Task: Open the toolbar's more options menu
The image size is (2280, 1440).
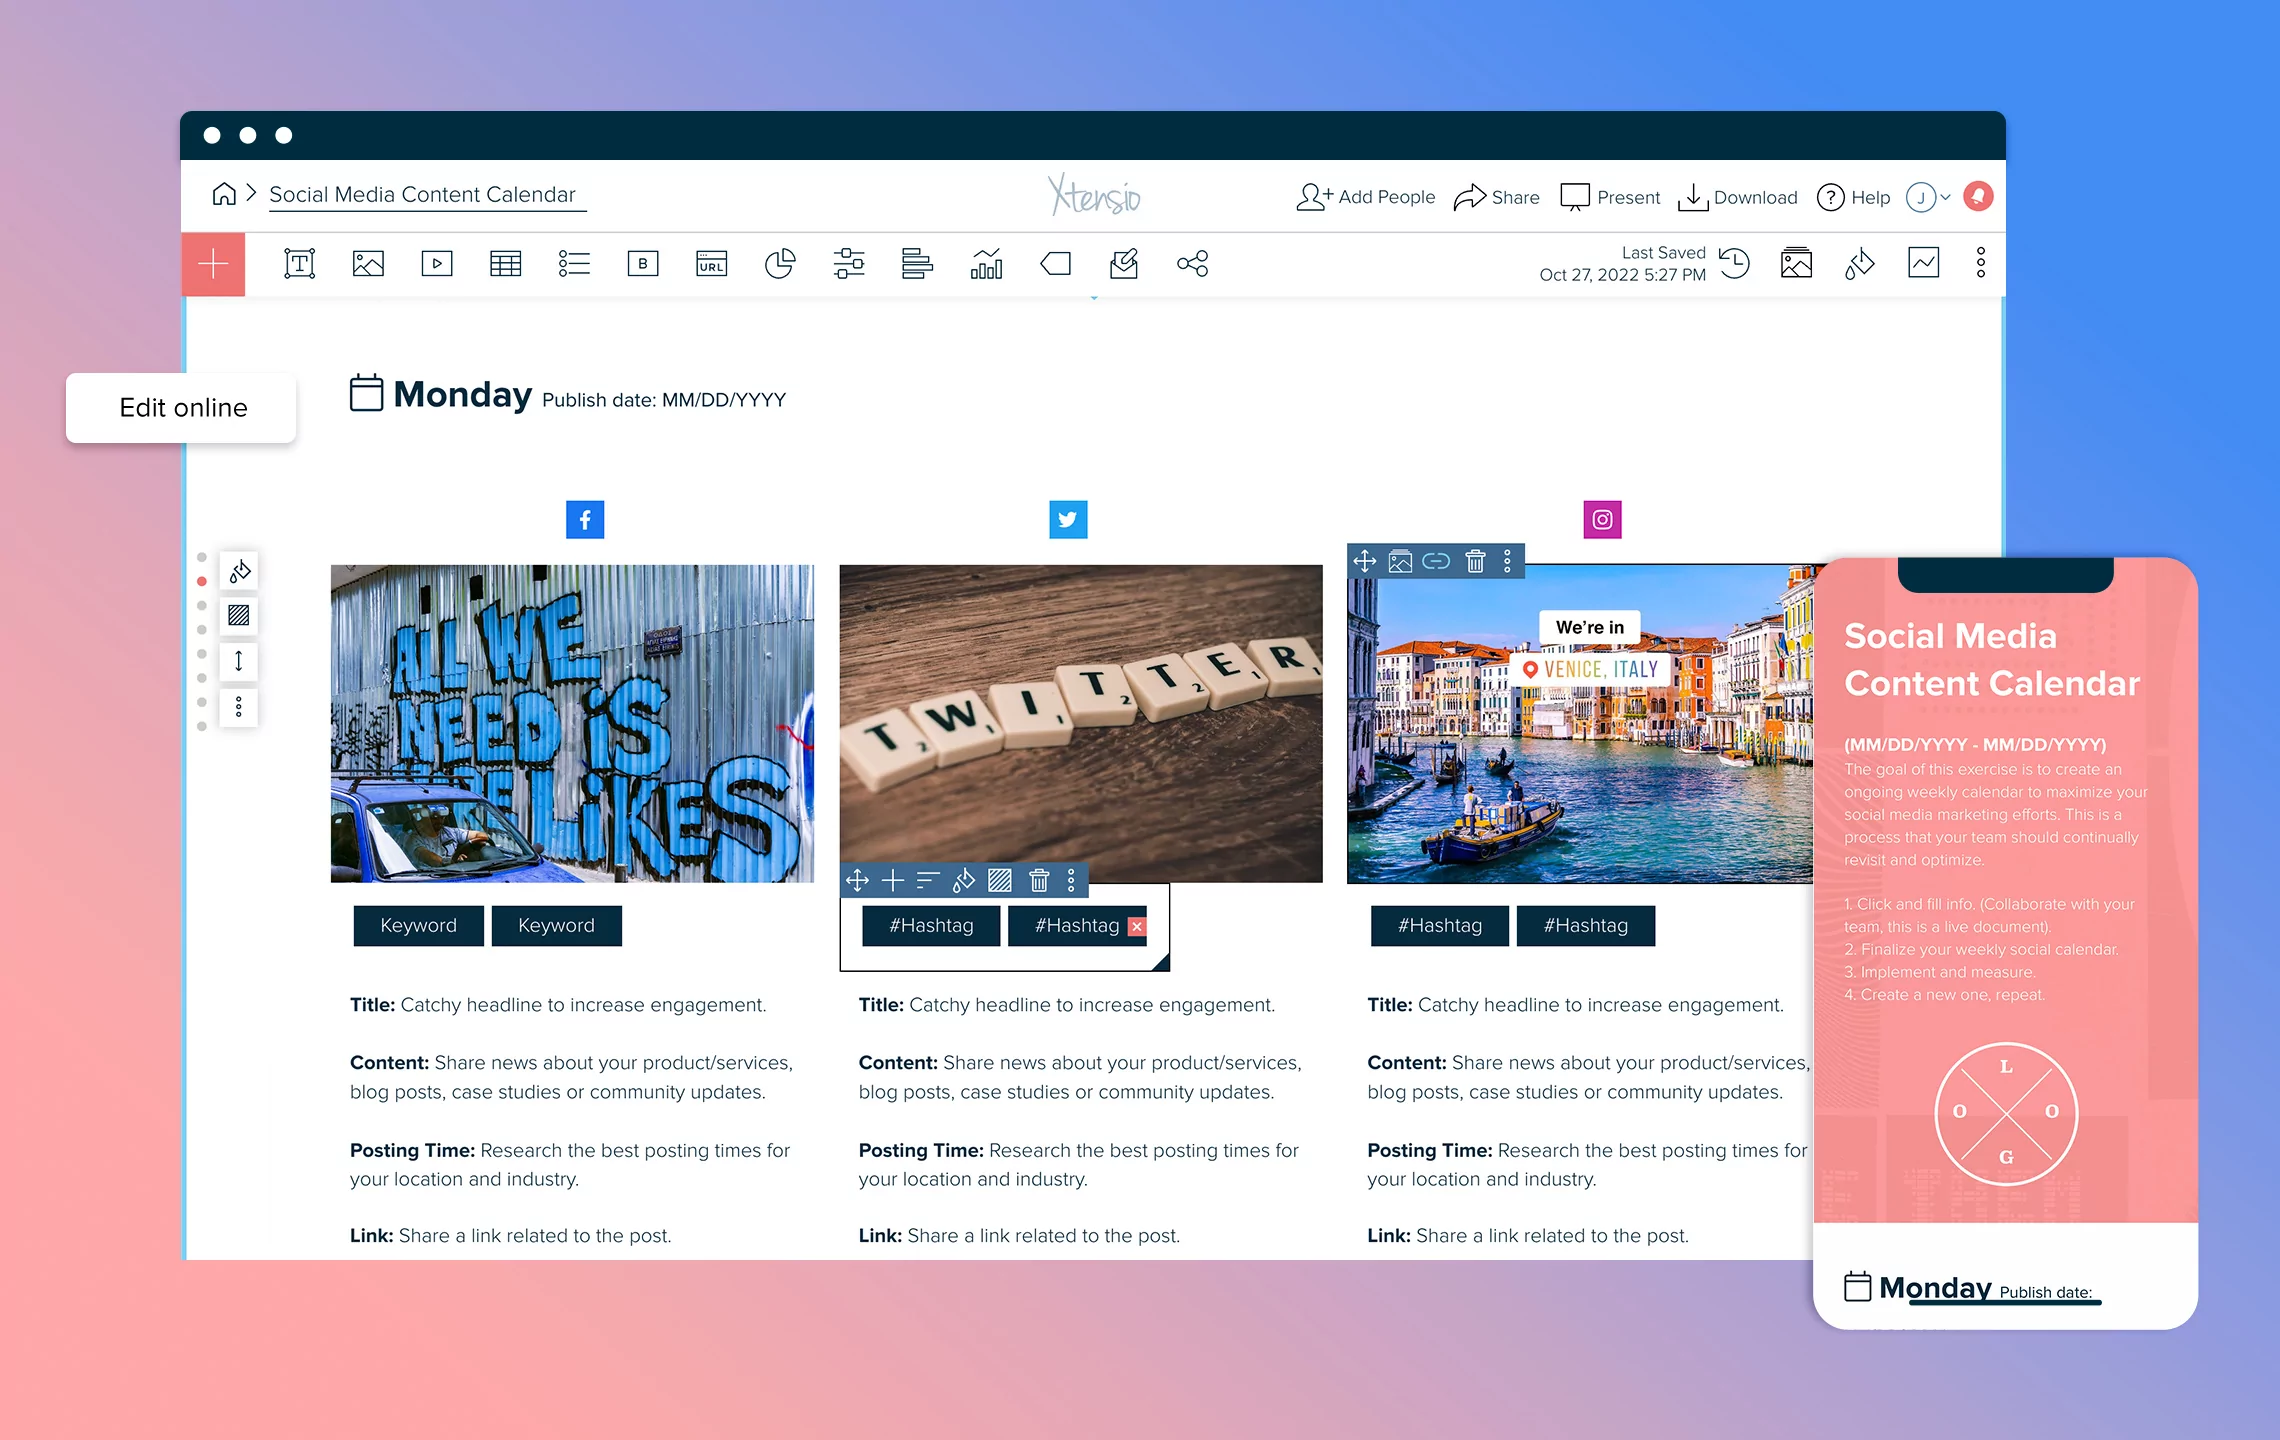Action: coord(1980,264)
